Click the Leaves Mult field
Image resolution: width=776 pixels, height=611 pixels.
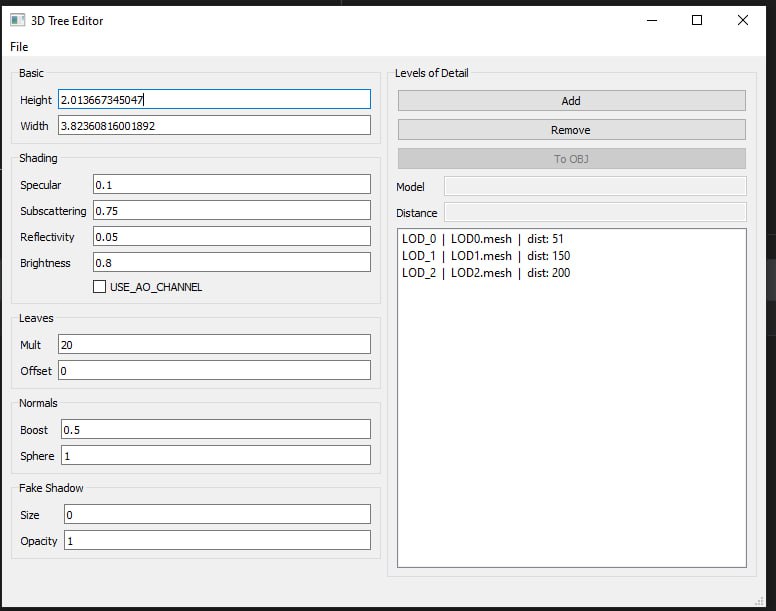[214, 344]
